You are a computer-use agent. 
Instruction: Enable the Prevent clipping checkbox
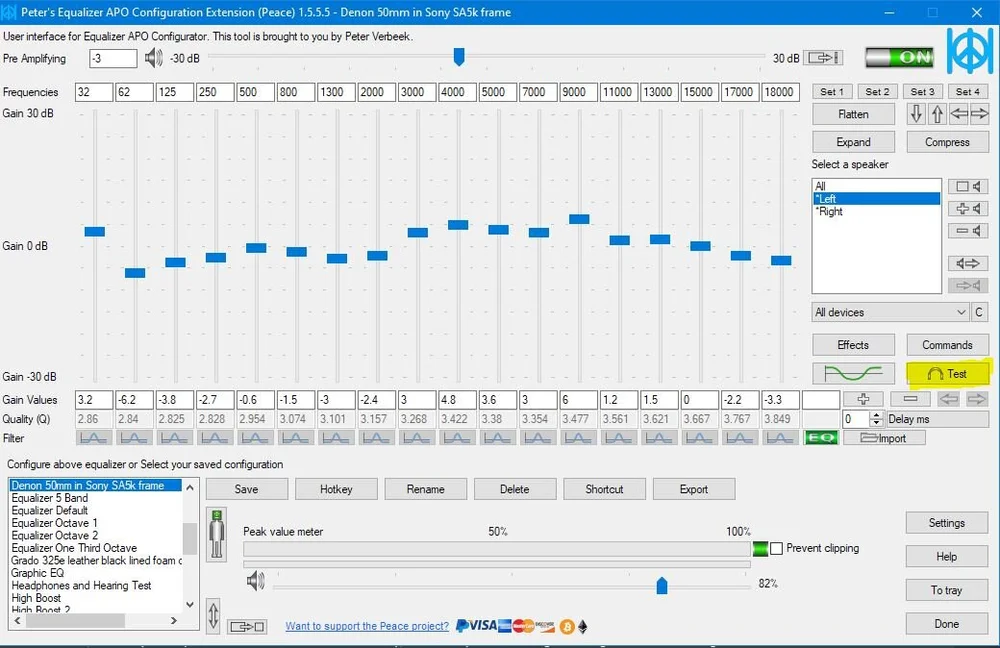(776, 549)
